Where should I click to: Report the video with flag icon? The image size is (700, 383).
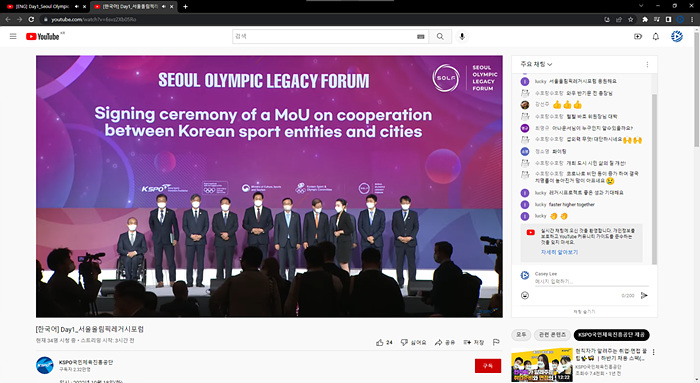496,342
